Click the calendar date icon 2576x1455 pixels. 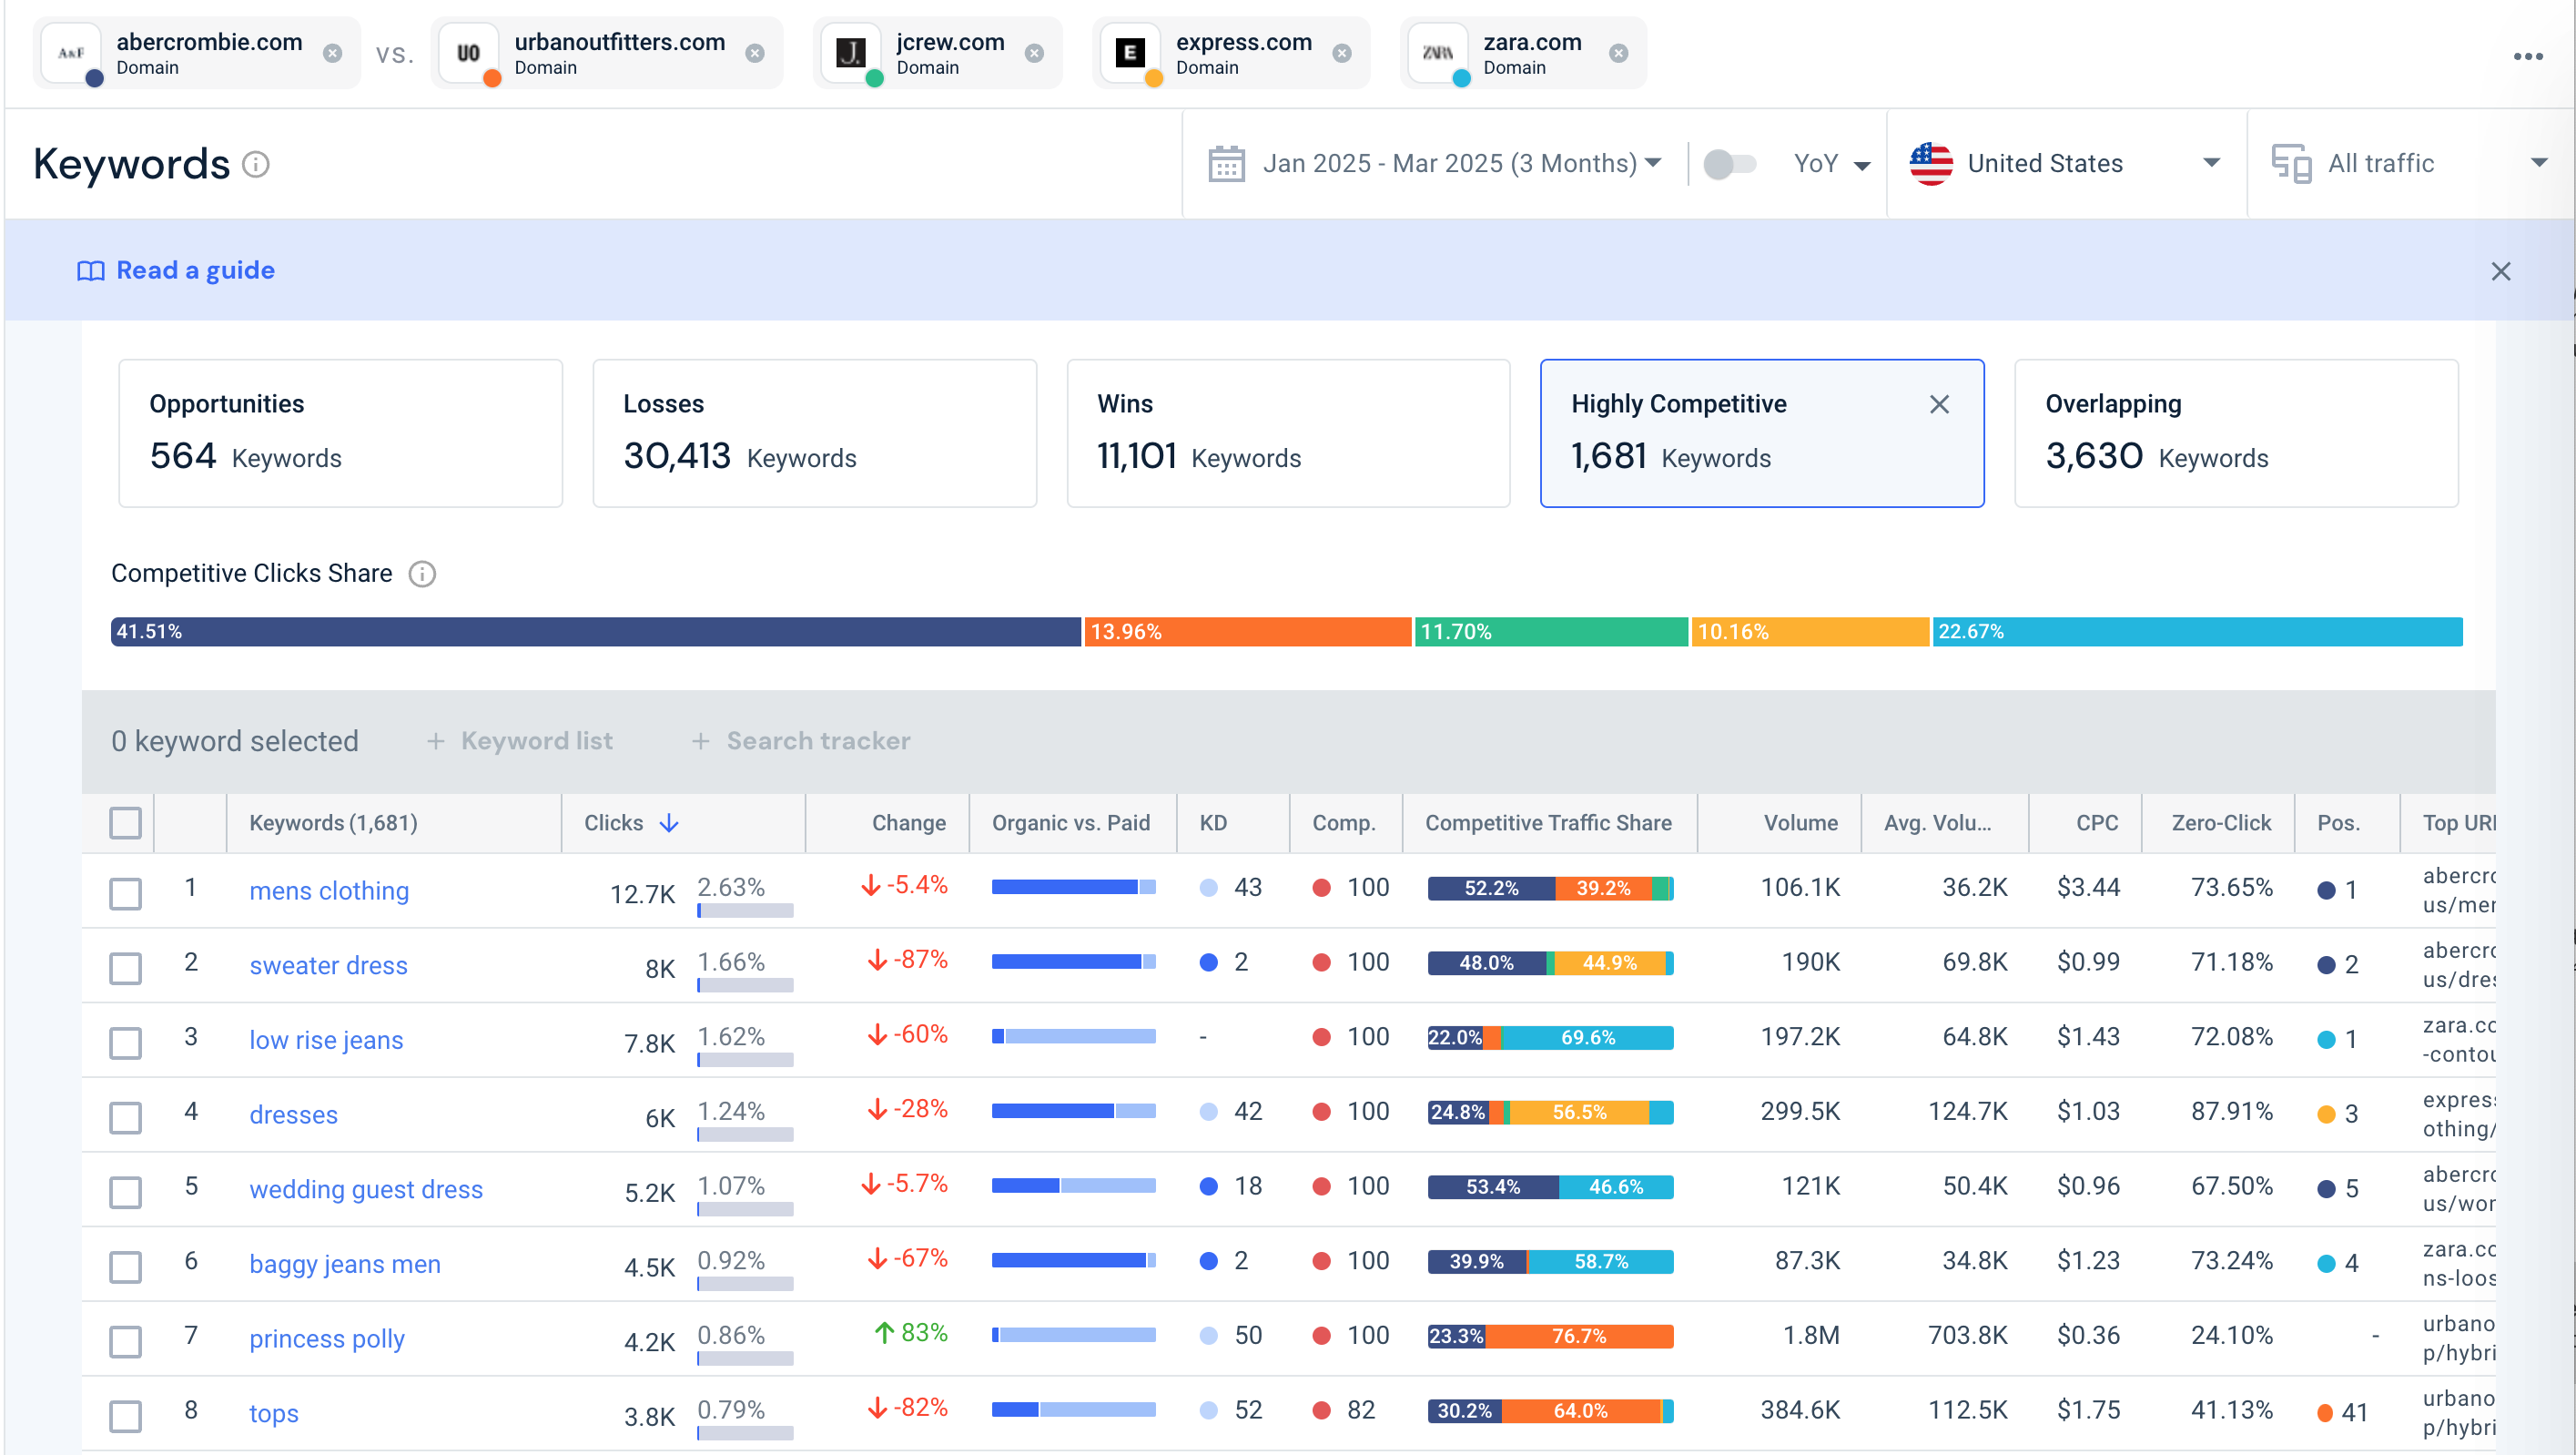coord(1226,163)
